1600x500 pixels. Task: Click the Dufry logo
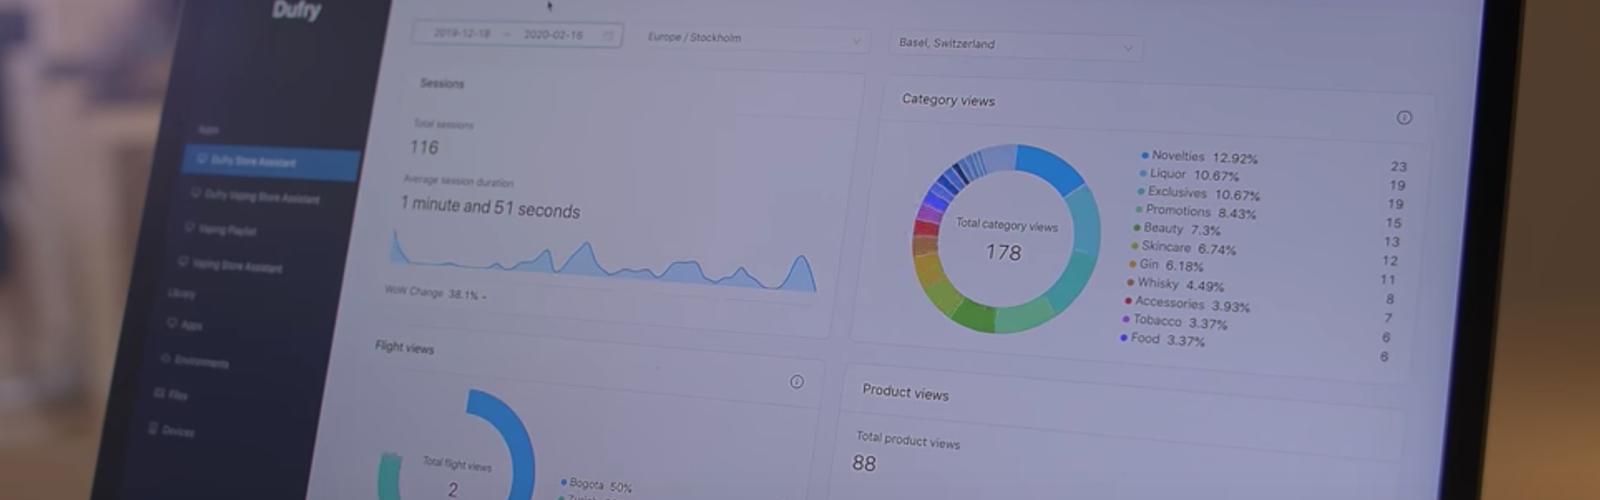click(297, 11)
